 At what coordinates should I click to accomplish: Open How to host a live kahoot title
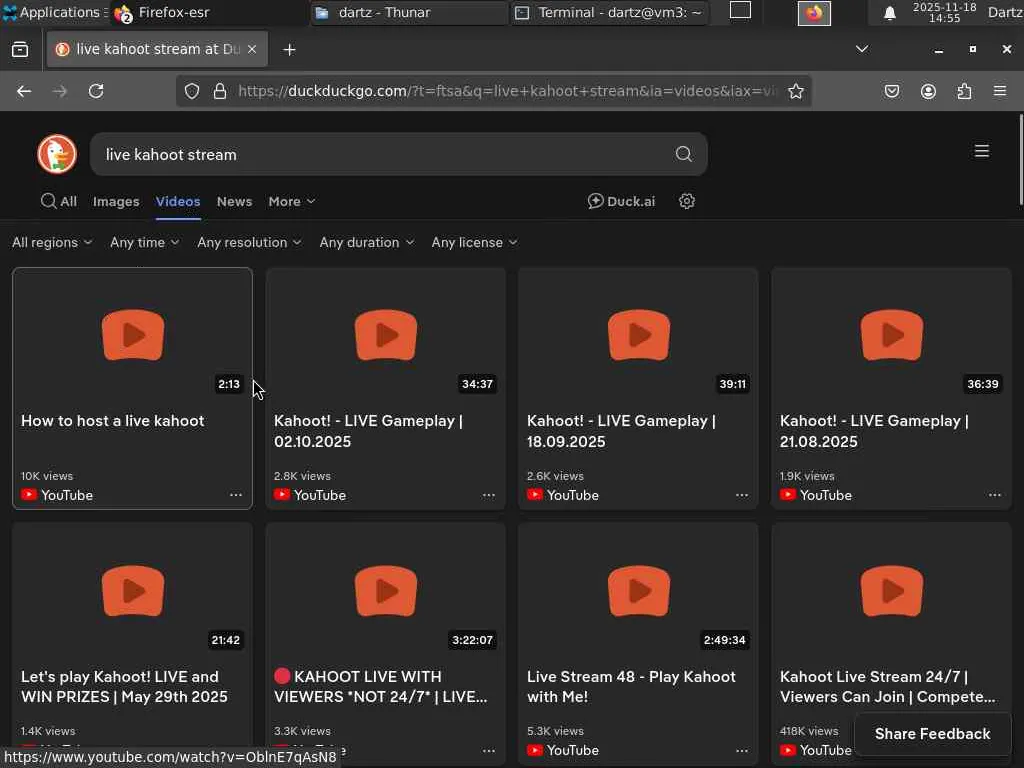pyautogui.click(x=112, y=421)
